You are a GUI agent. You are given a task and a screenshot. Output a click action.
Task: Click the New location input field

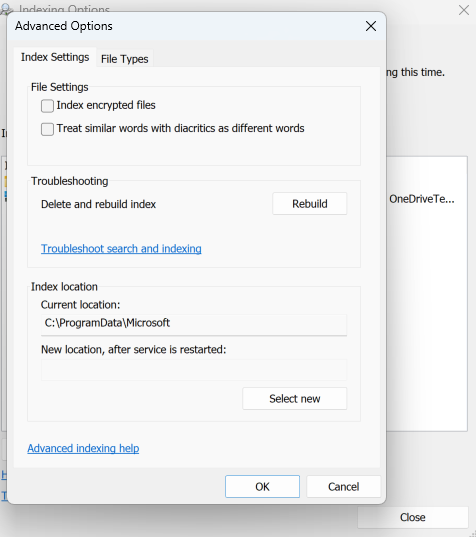click(x=194, y=370)
